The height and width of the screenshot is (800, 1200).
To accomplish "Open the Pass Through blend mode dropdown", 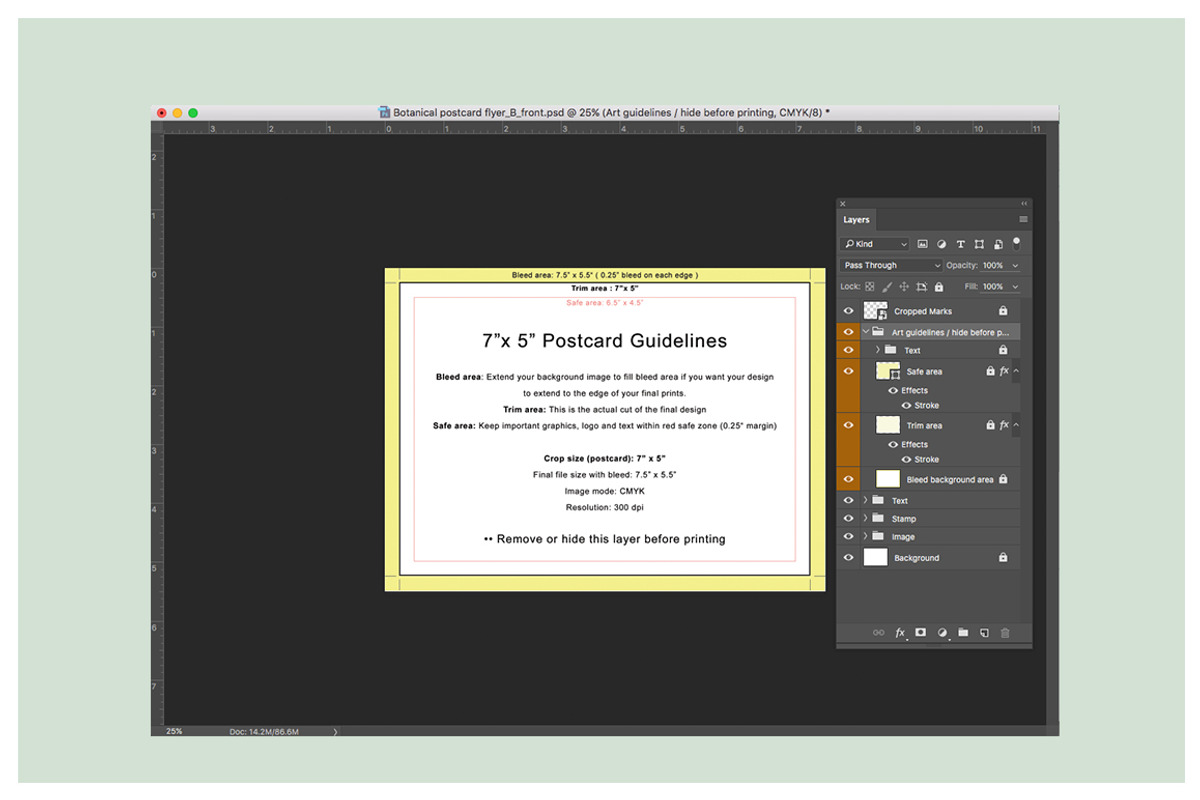I will pyautogui.click(x=891, y=266).
